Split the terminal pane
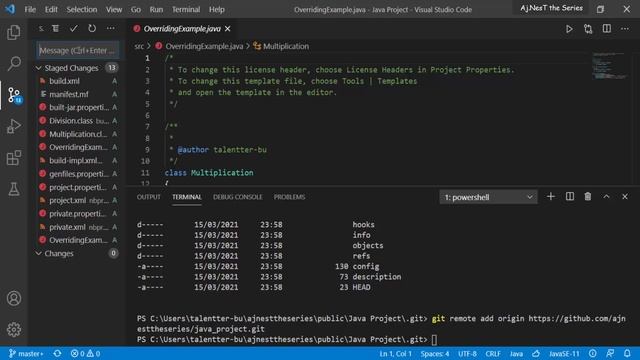 569,197
